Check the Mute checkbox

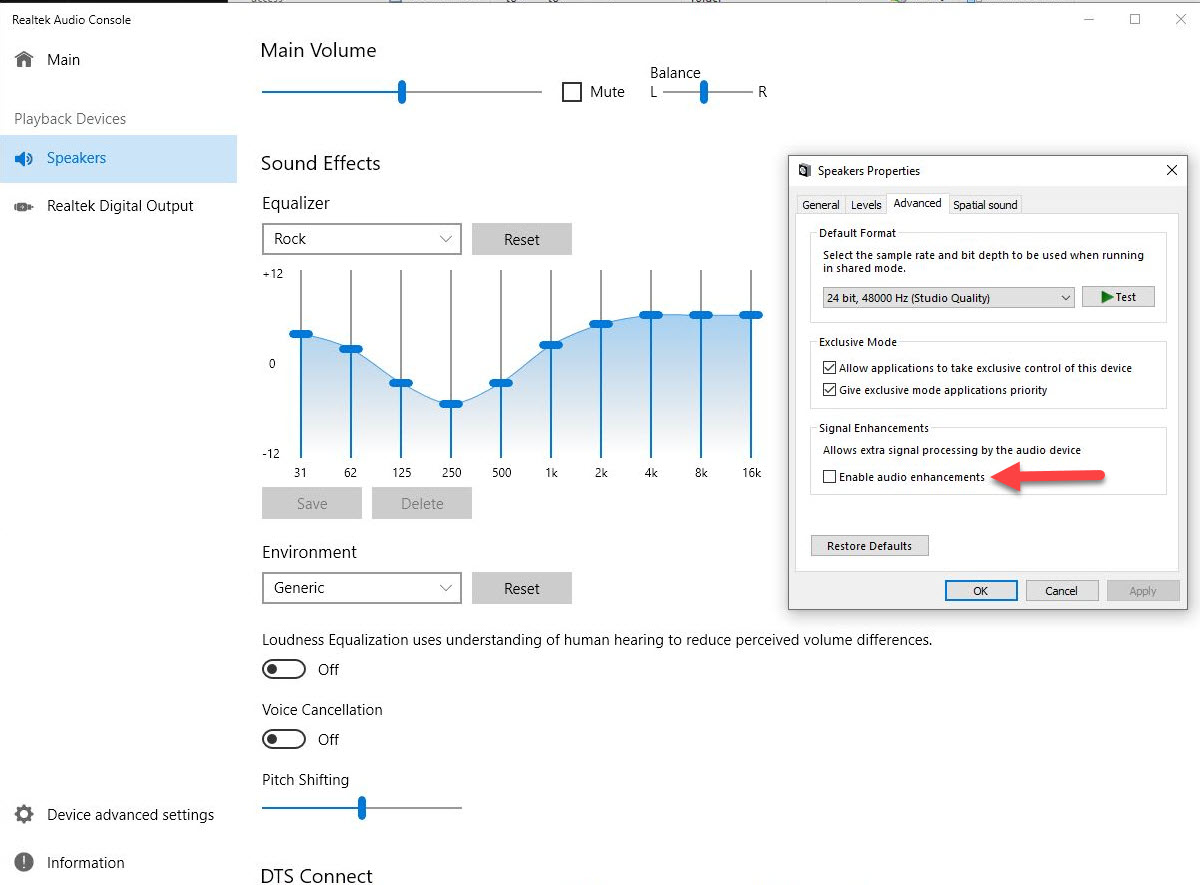[572, 91]
